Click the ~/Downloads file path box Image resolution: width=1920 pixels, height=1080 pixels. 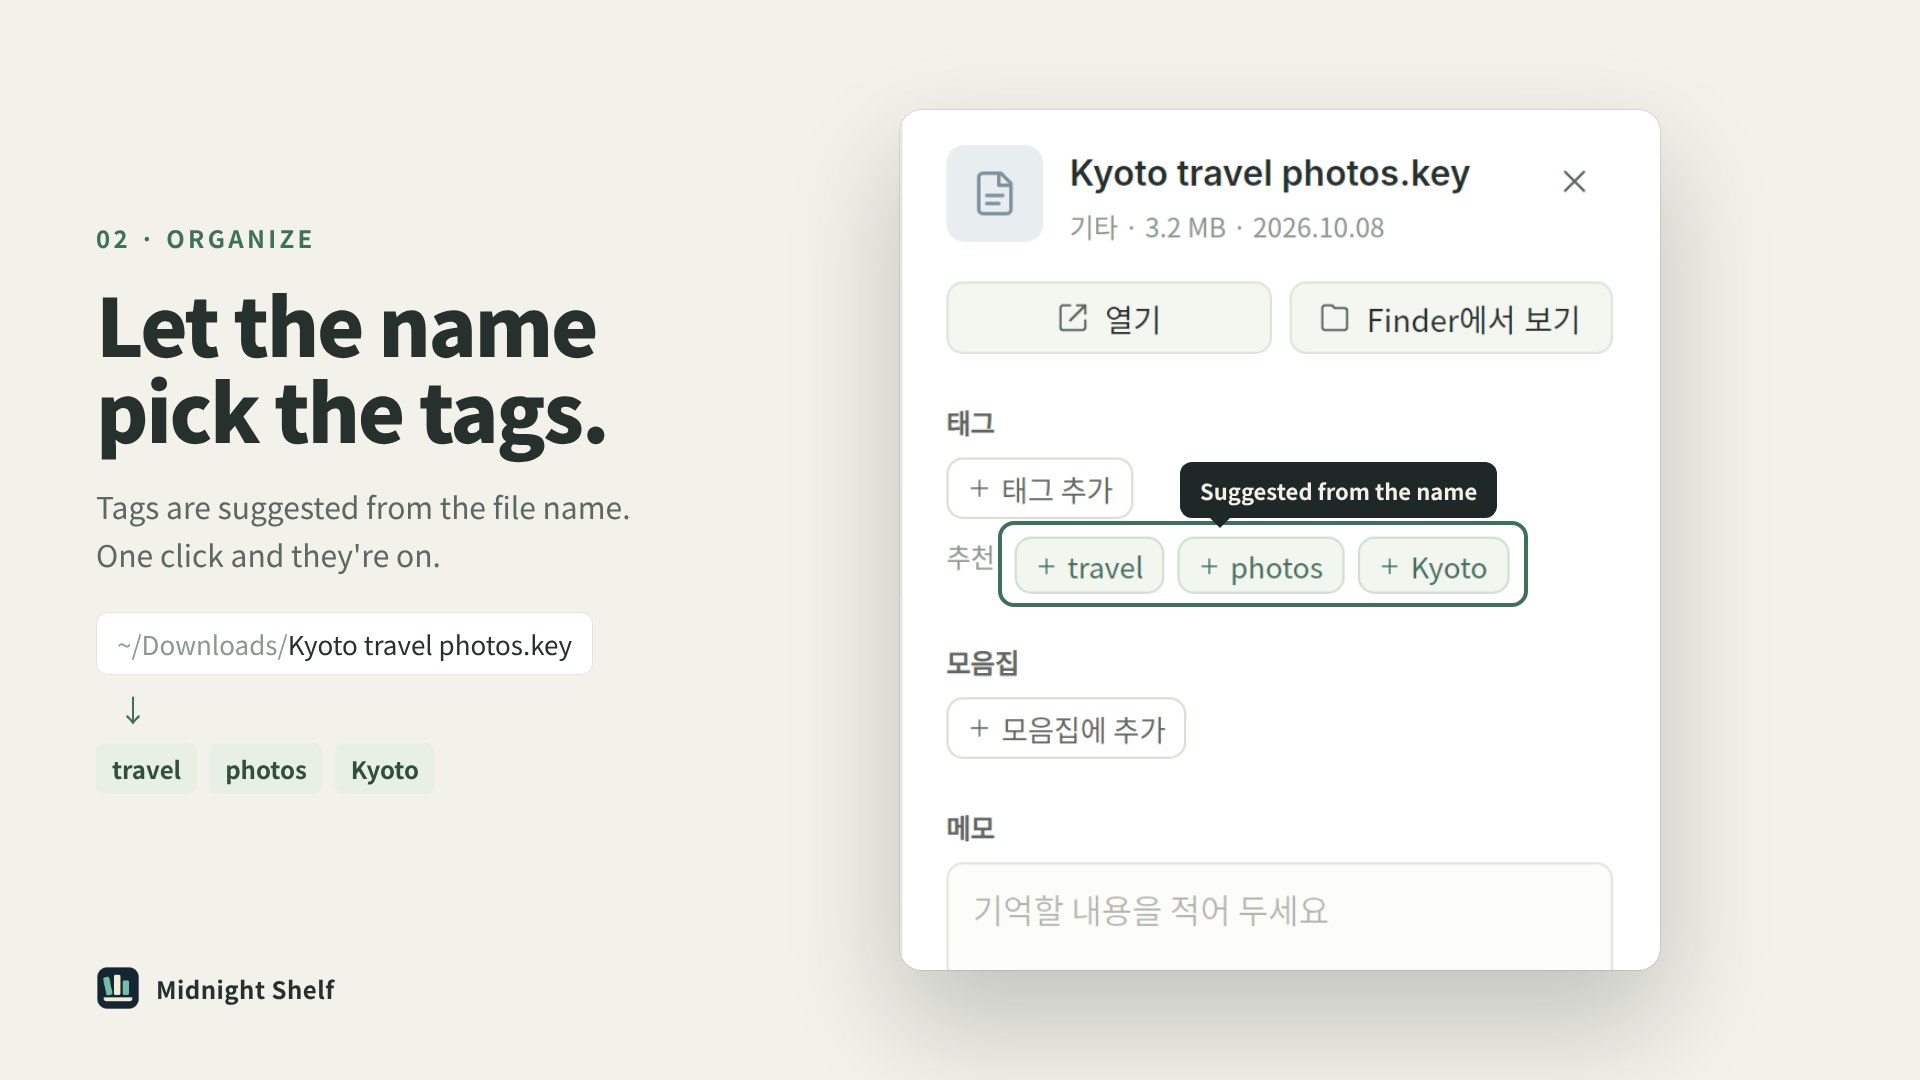pyautogui.click(x=344, y=644)
